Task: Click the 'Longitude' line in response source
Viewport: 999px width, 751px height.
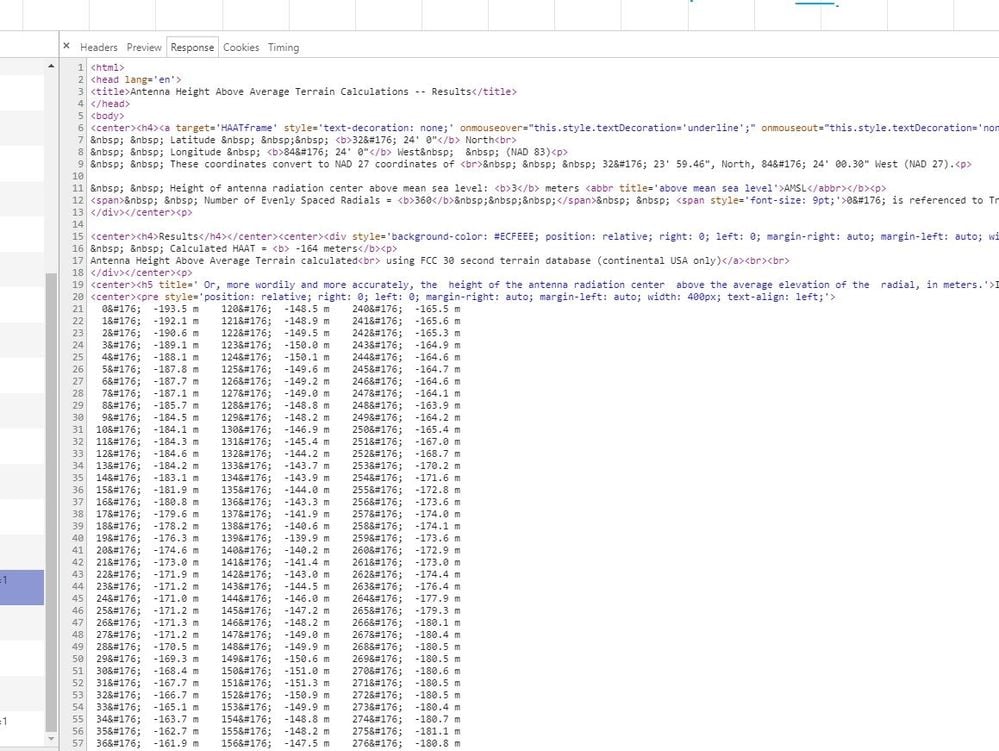Action: (x=329, y=152)
